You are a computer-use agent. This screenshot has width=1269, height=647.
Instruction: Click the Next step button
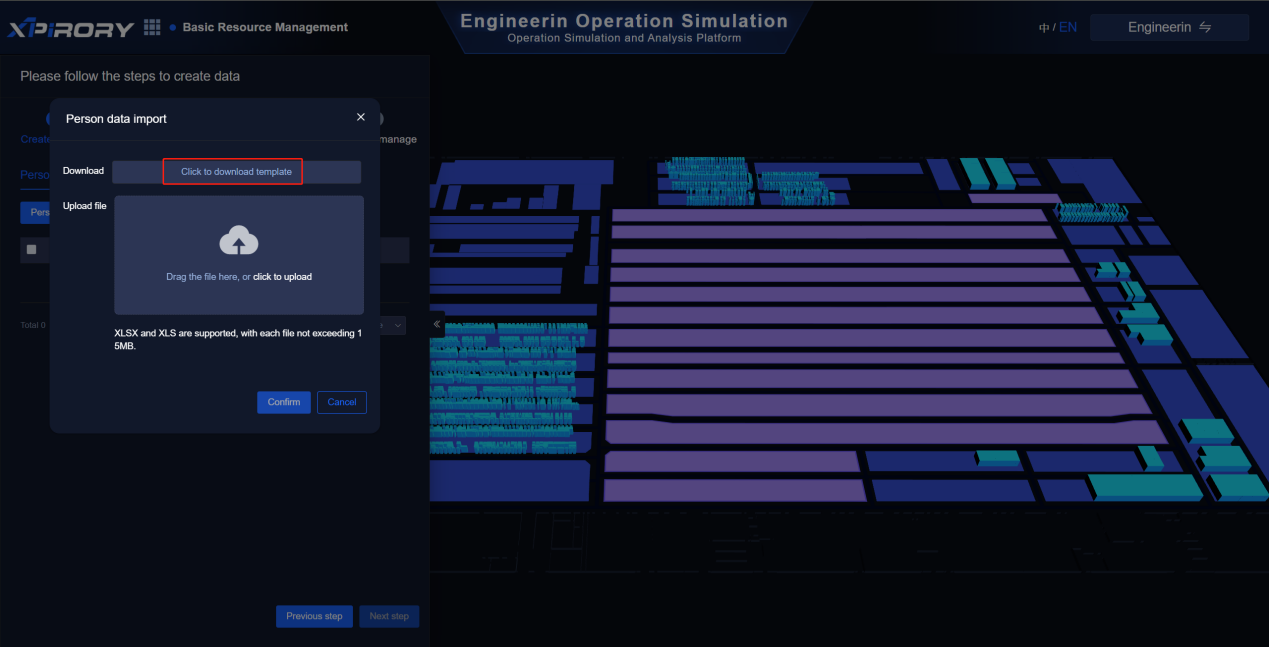pos(389,616)
